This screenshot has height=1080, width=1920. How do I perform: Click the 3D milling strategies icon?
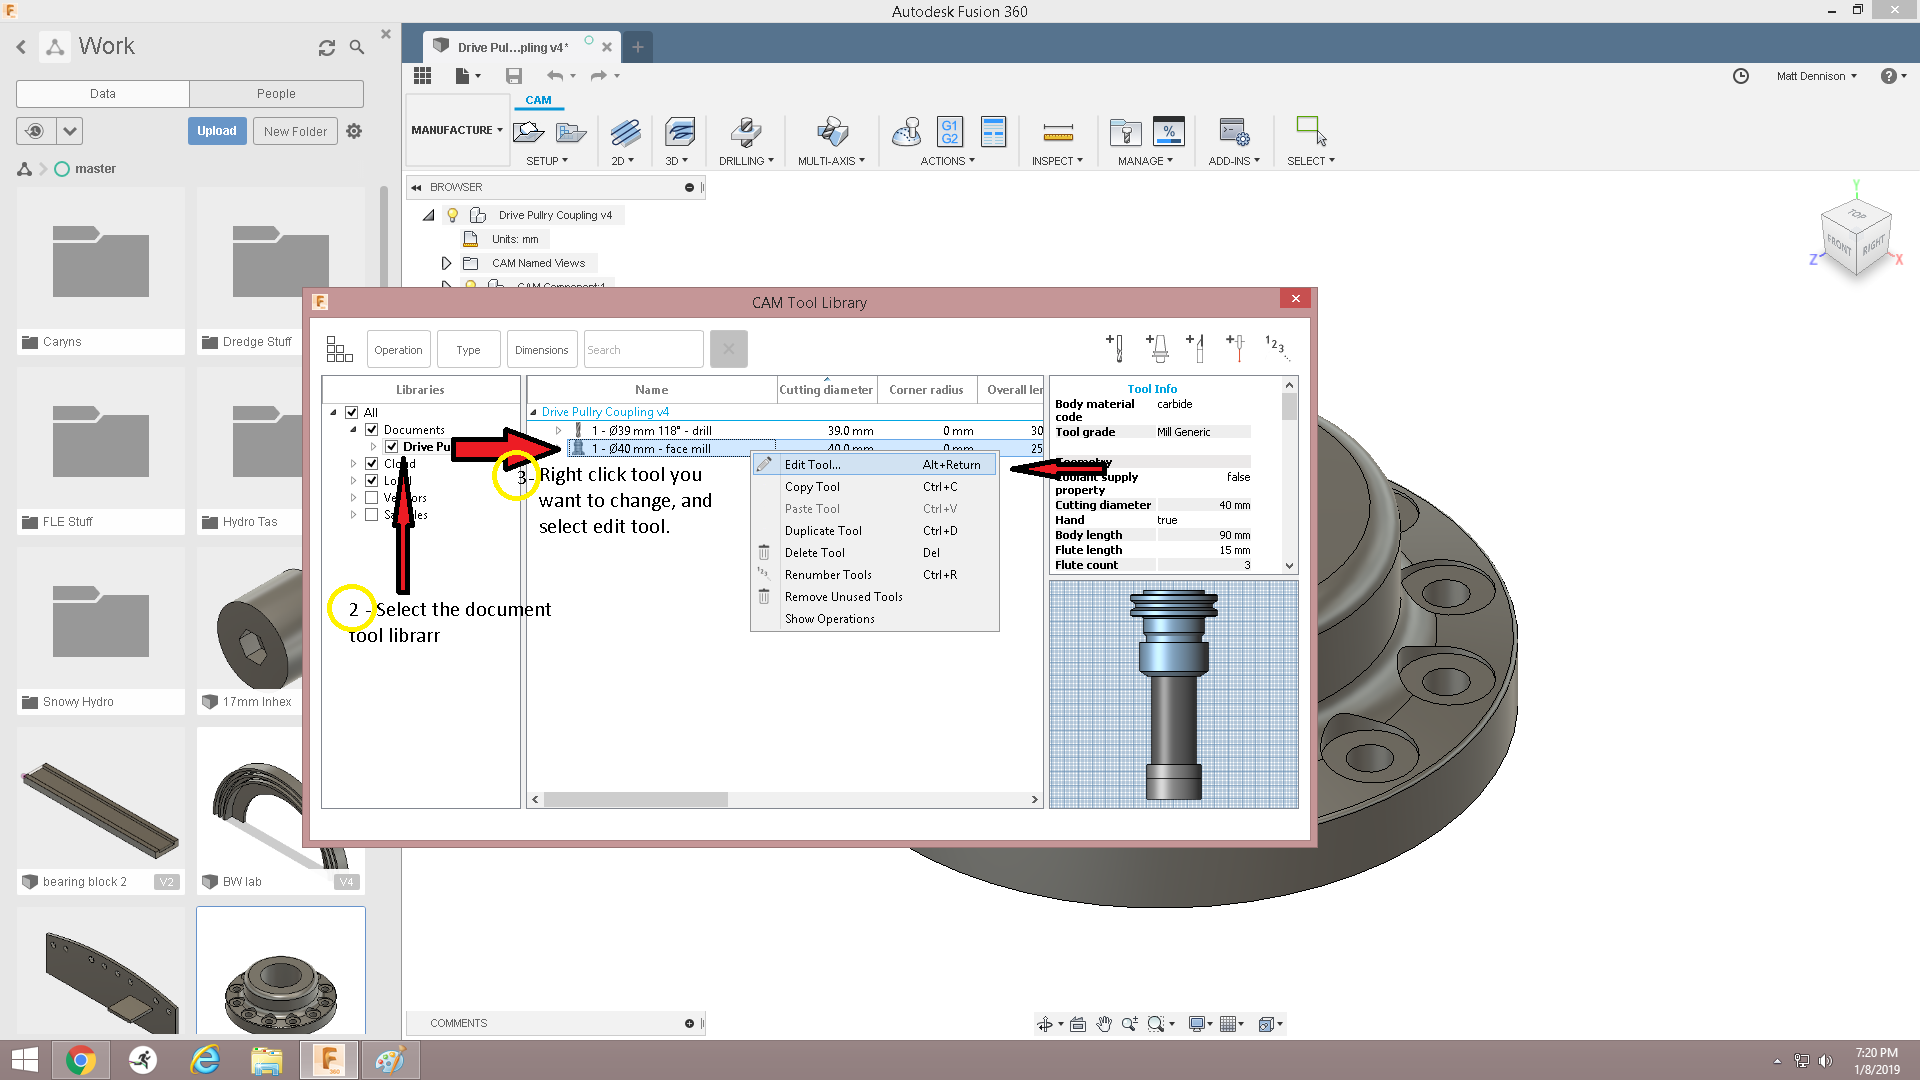pyautogui.click(x=679, y=132)
